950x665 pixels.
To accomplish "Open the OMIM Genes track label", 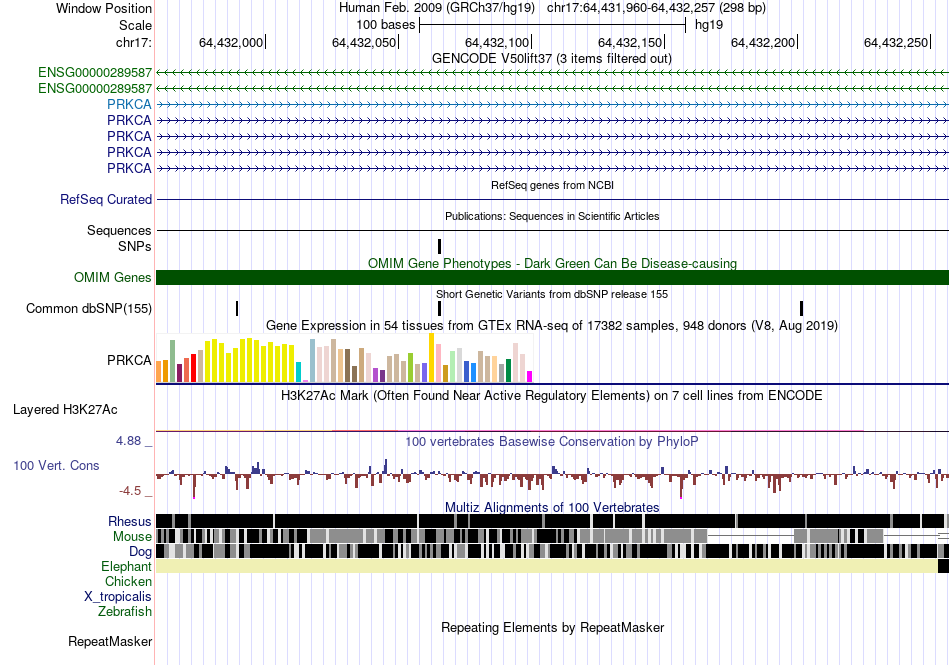I will tap(113, 277).
